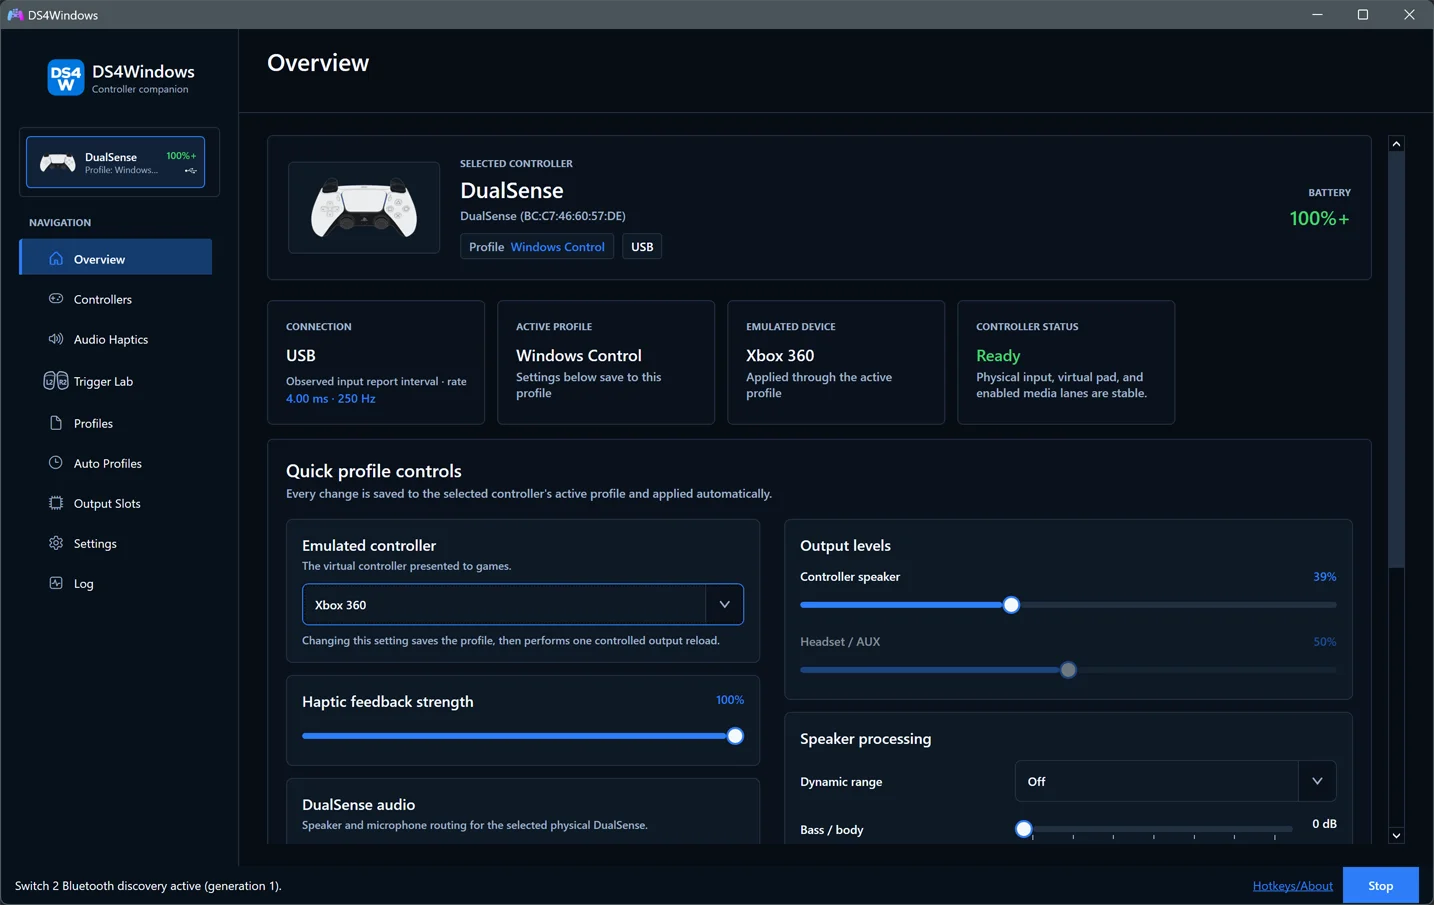Click the Active Profile Windows Control card
The height and width of the screenshot is (905, 1434).
[606, 362]
